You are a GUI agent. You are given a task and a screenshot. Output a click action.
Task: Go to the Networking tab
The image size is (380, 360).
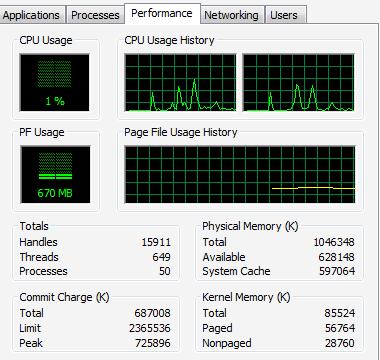232,15
